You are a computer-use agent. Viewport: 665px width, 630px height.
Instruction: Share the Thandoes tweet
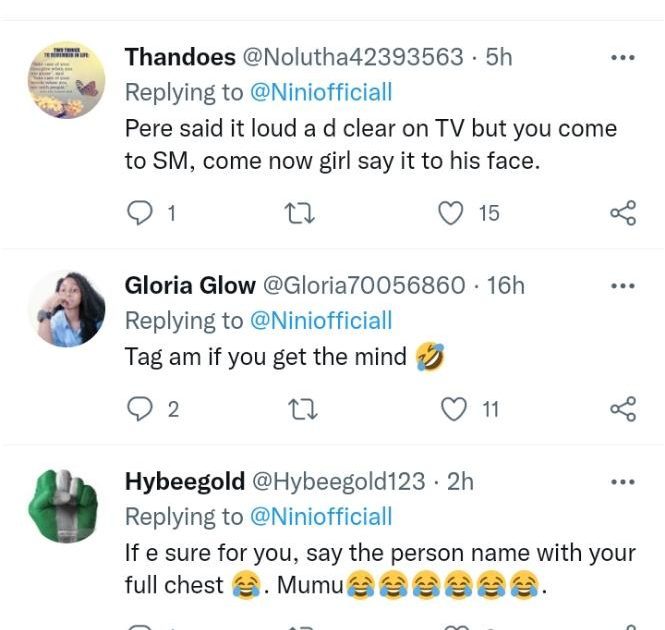pos(623,212)
